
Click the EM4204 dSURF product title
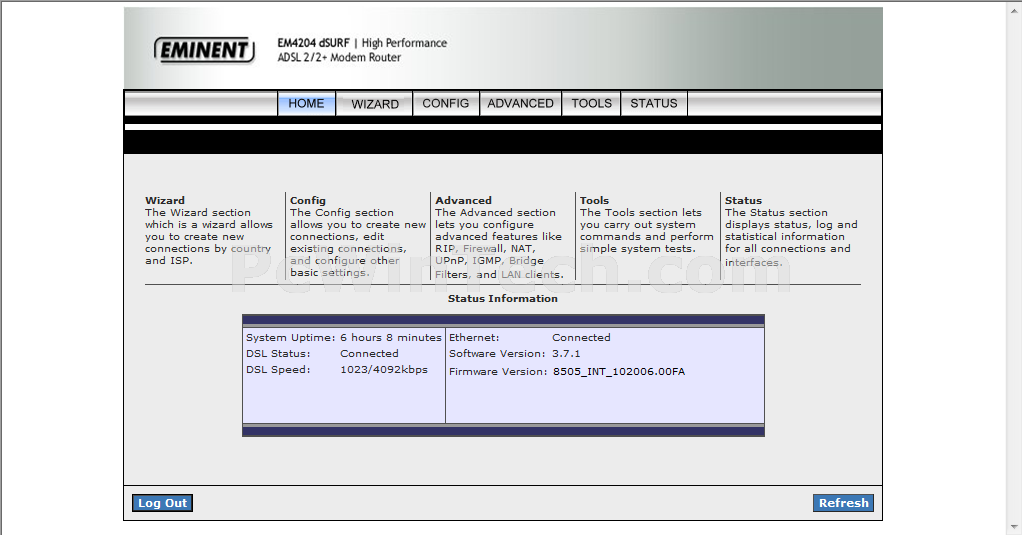click(x=314, y=43)
